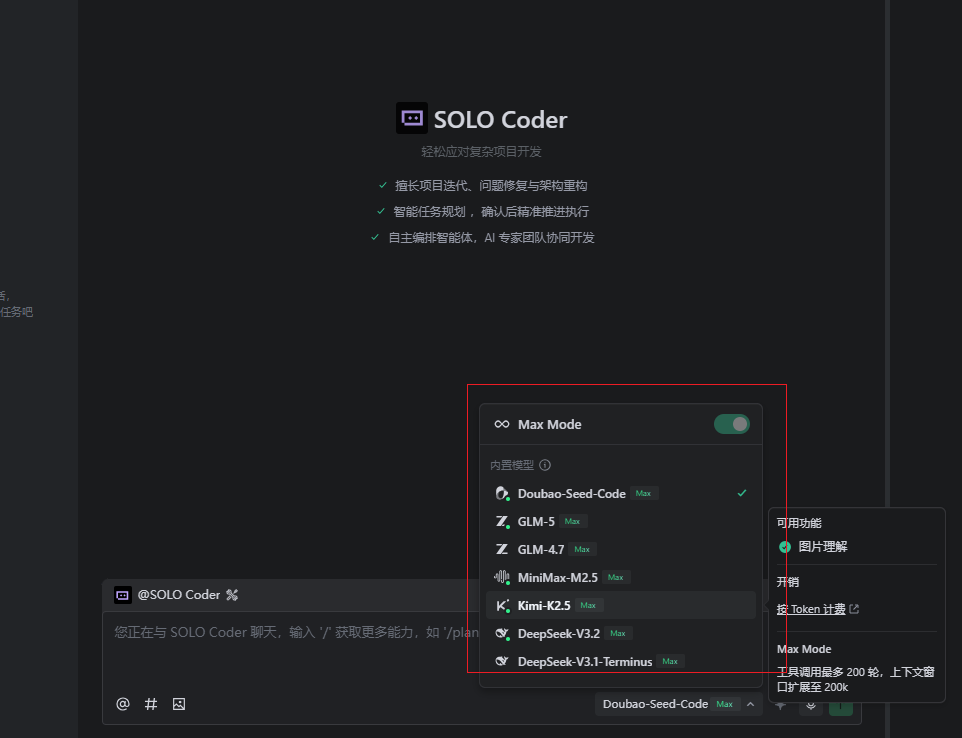Viewport: 962px width, 738px height.
Task: Click the Max badge next to GLM-5
Action: [572, 521]
